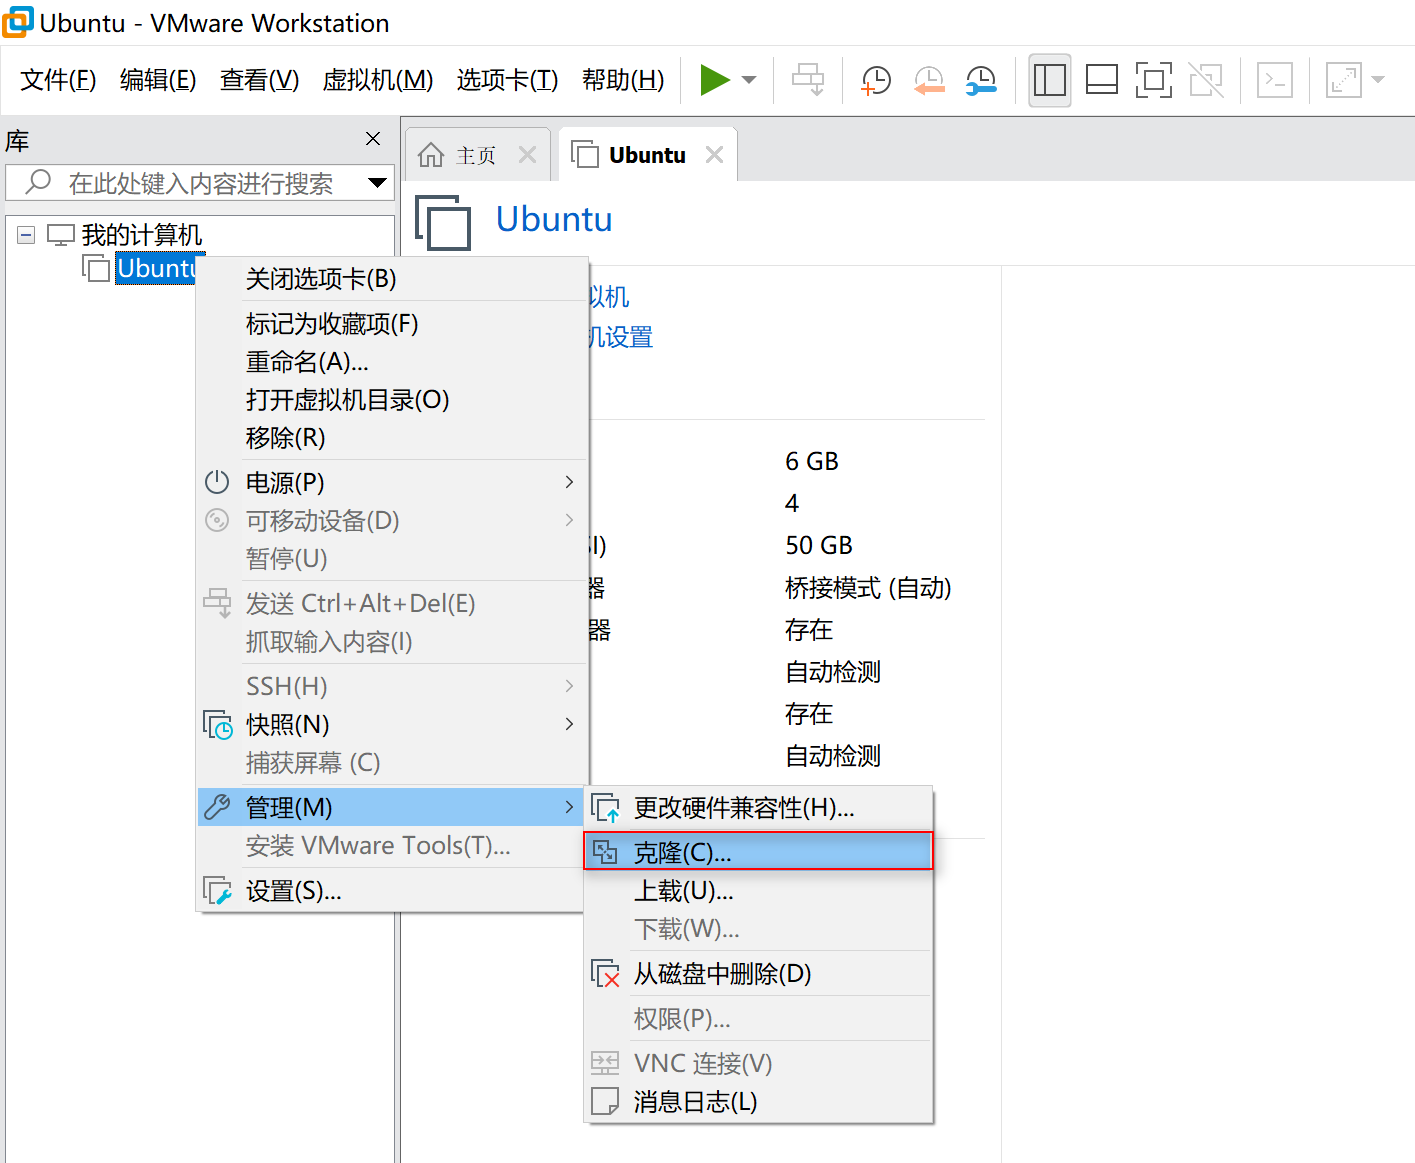
Task: Open 设置(S)... from context menu
Action: [392, 891]
